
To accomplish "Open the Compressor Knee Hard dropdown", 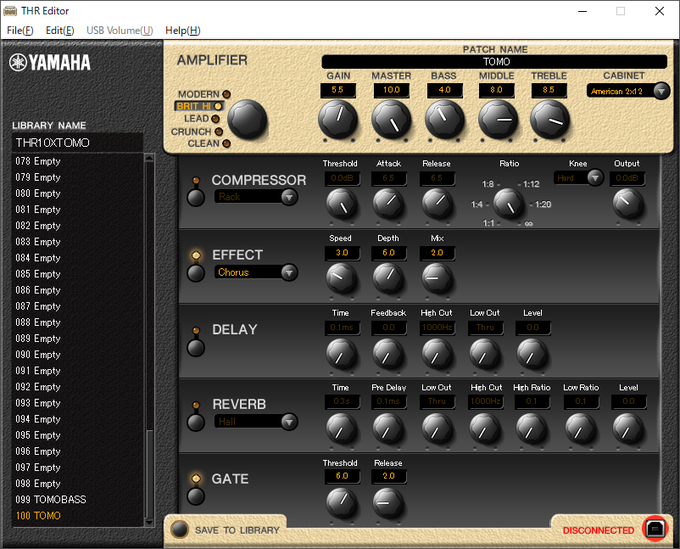I will coord(578,178).
